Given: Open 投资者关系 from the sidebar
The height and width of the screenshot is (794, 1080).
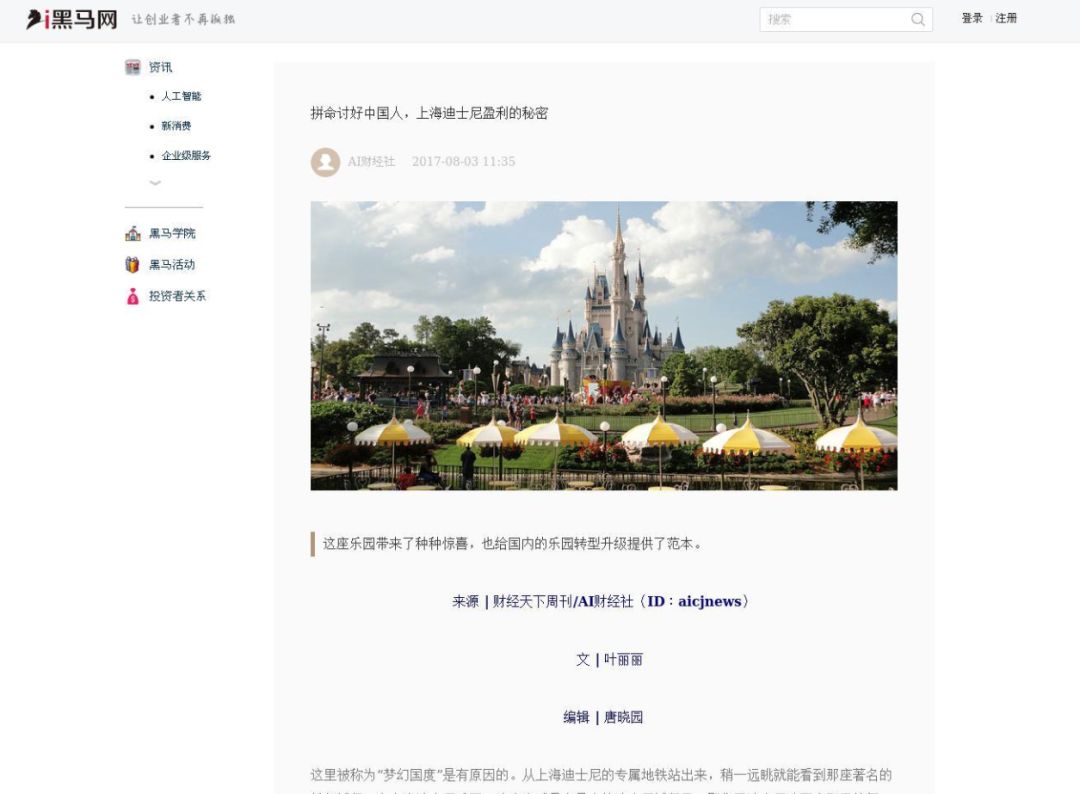Looking at the screenshot, I should click(x=178, y=296).
